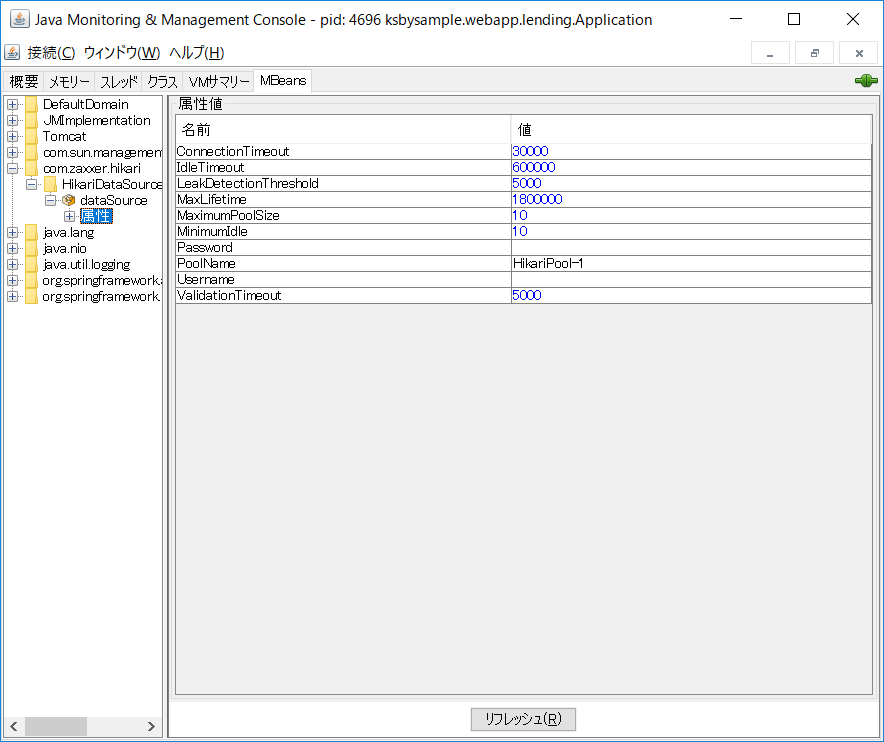Click the java.nio folder icon
The height and width of the screenshot is (742, 884).
click(32, 248)
